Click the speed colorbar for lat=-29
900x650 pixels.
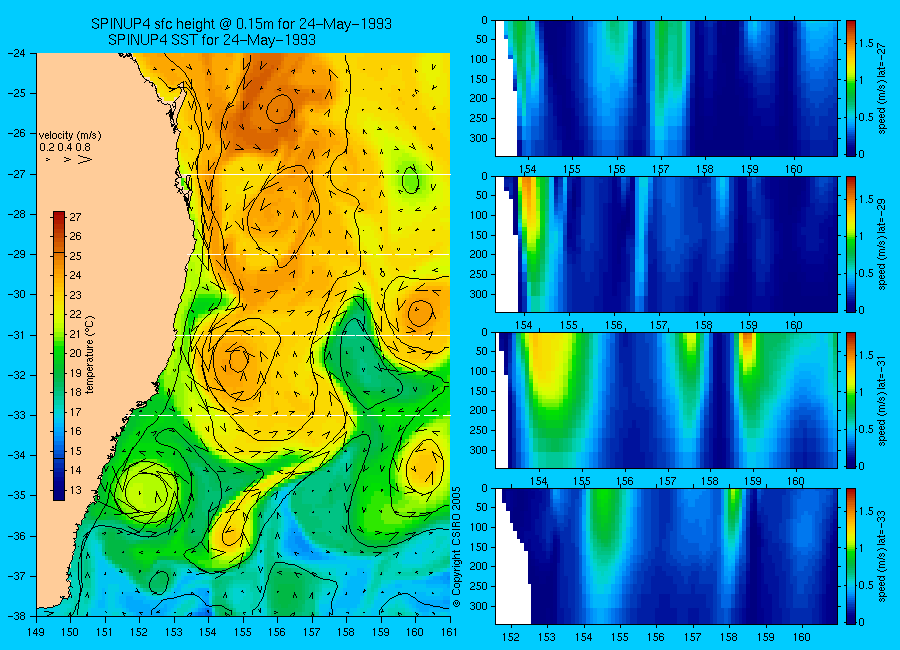[850, 244]
